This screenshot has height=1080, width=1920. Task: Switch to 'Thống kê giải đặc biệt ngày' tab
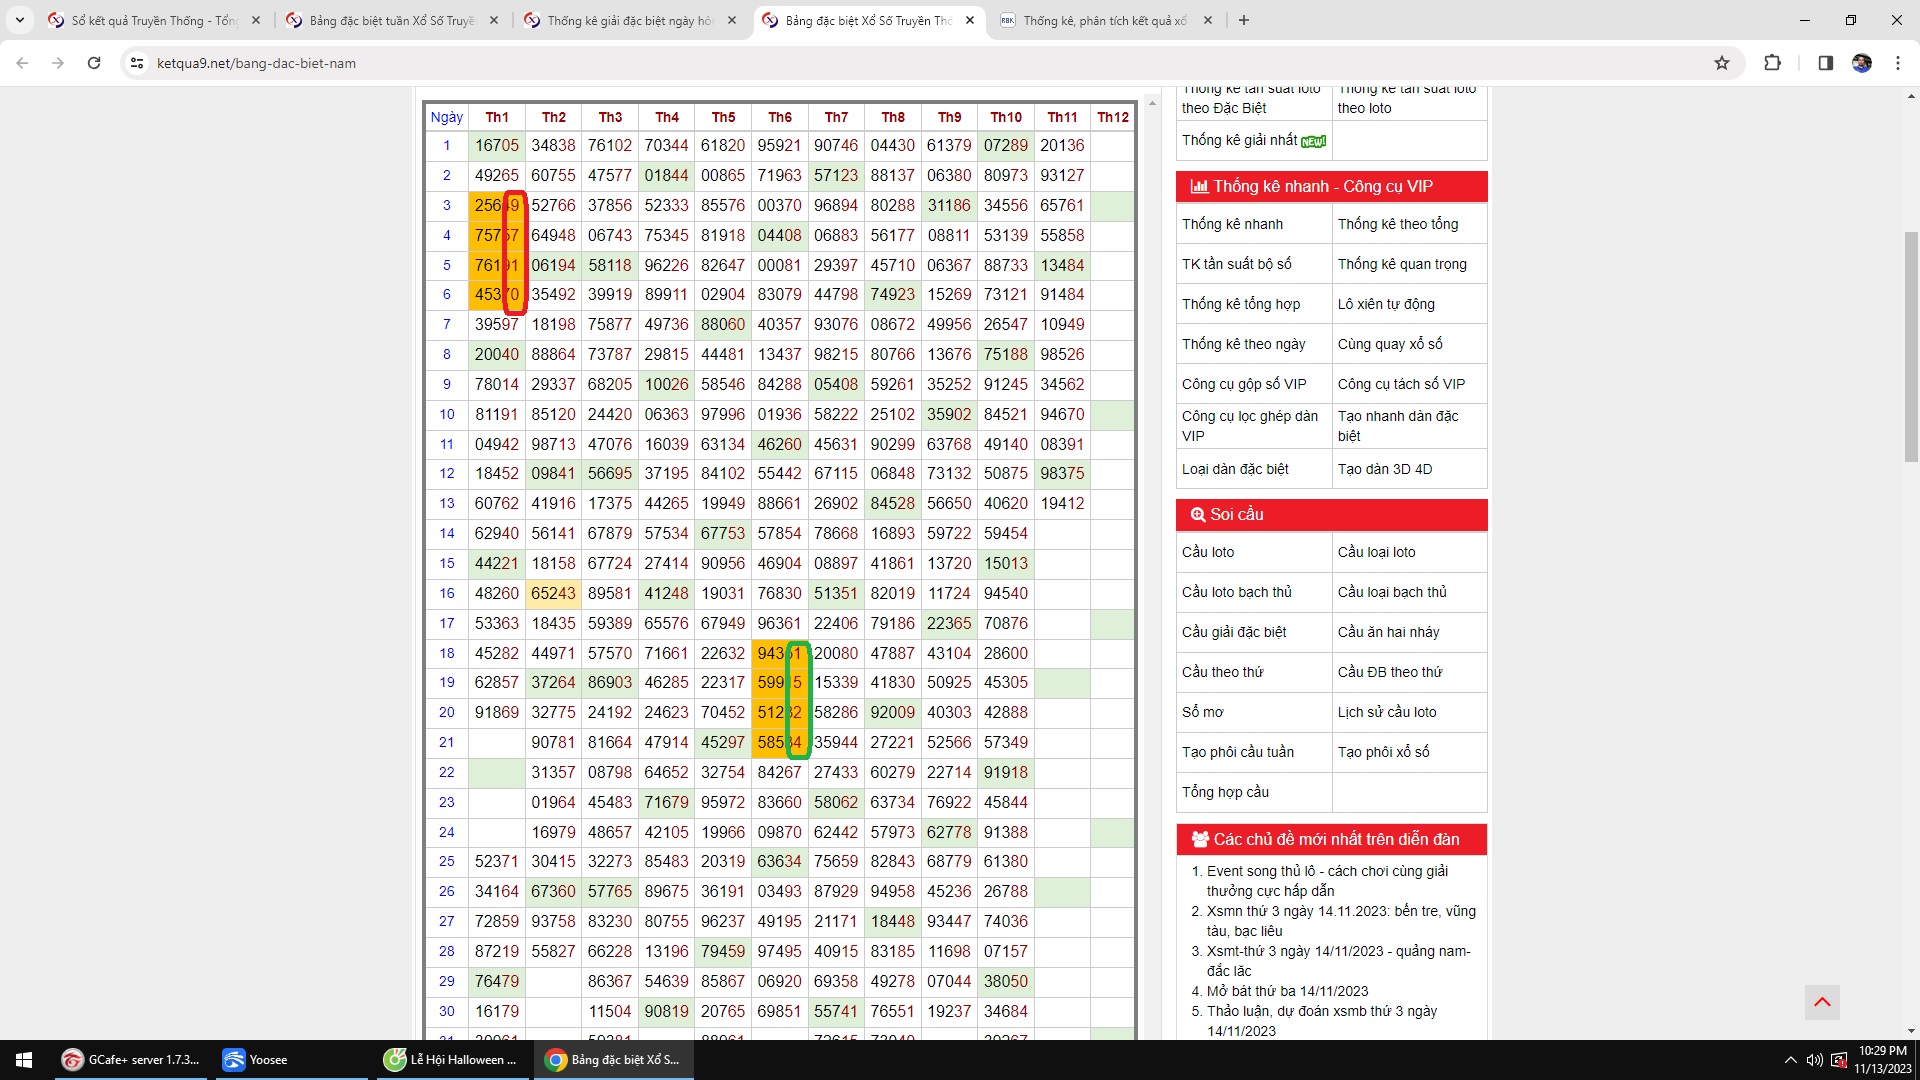(630, 20)
